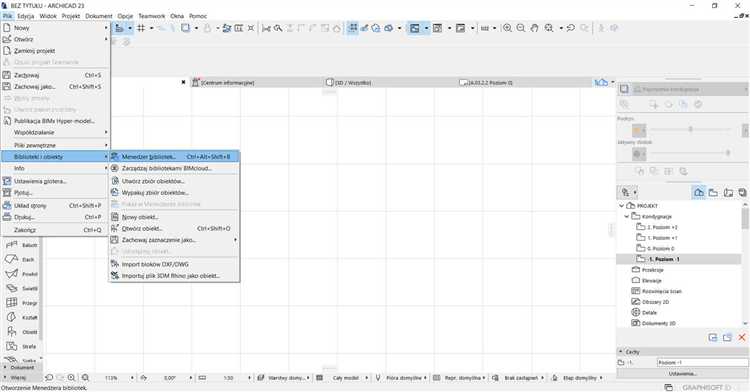Toggle the highlighted floor plan view icon
Viewport: 750px width, 392px height.
click(415, 28)
